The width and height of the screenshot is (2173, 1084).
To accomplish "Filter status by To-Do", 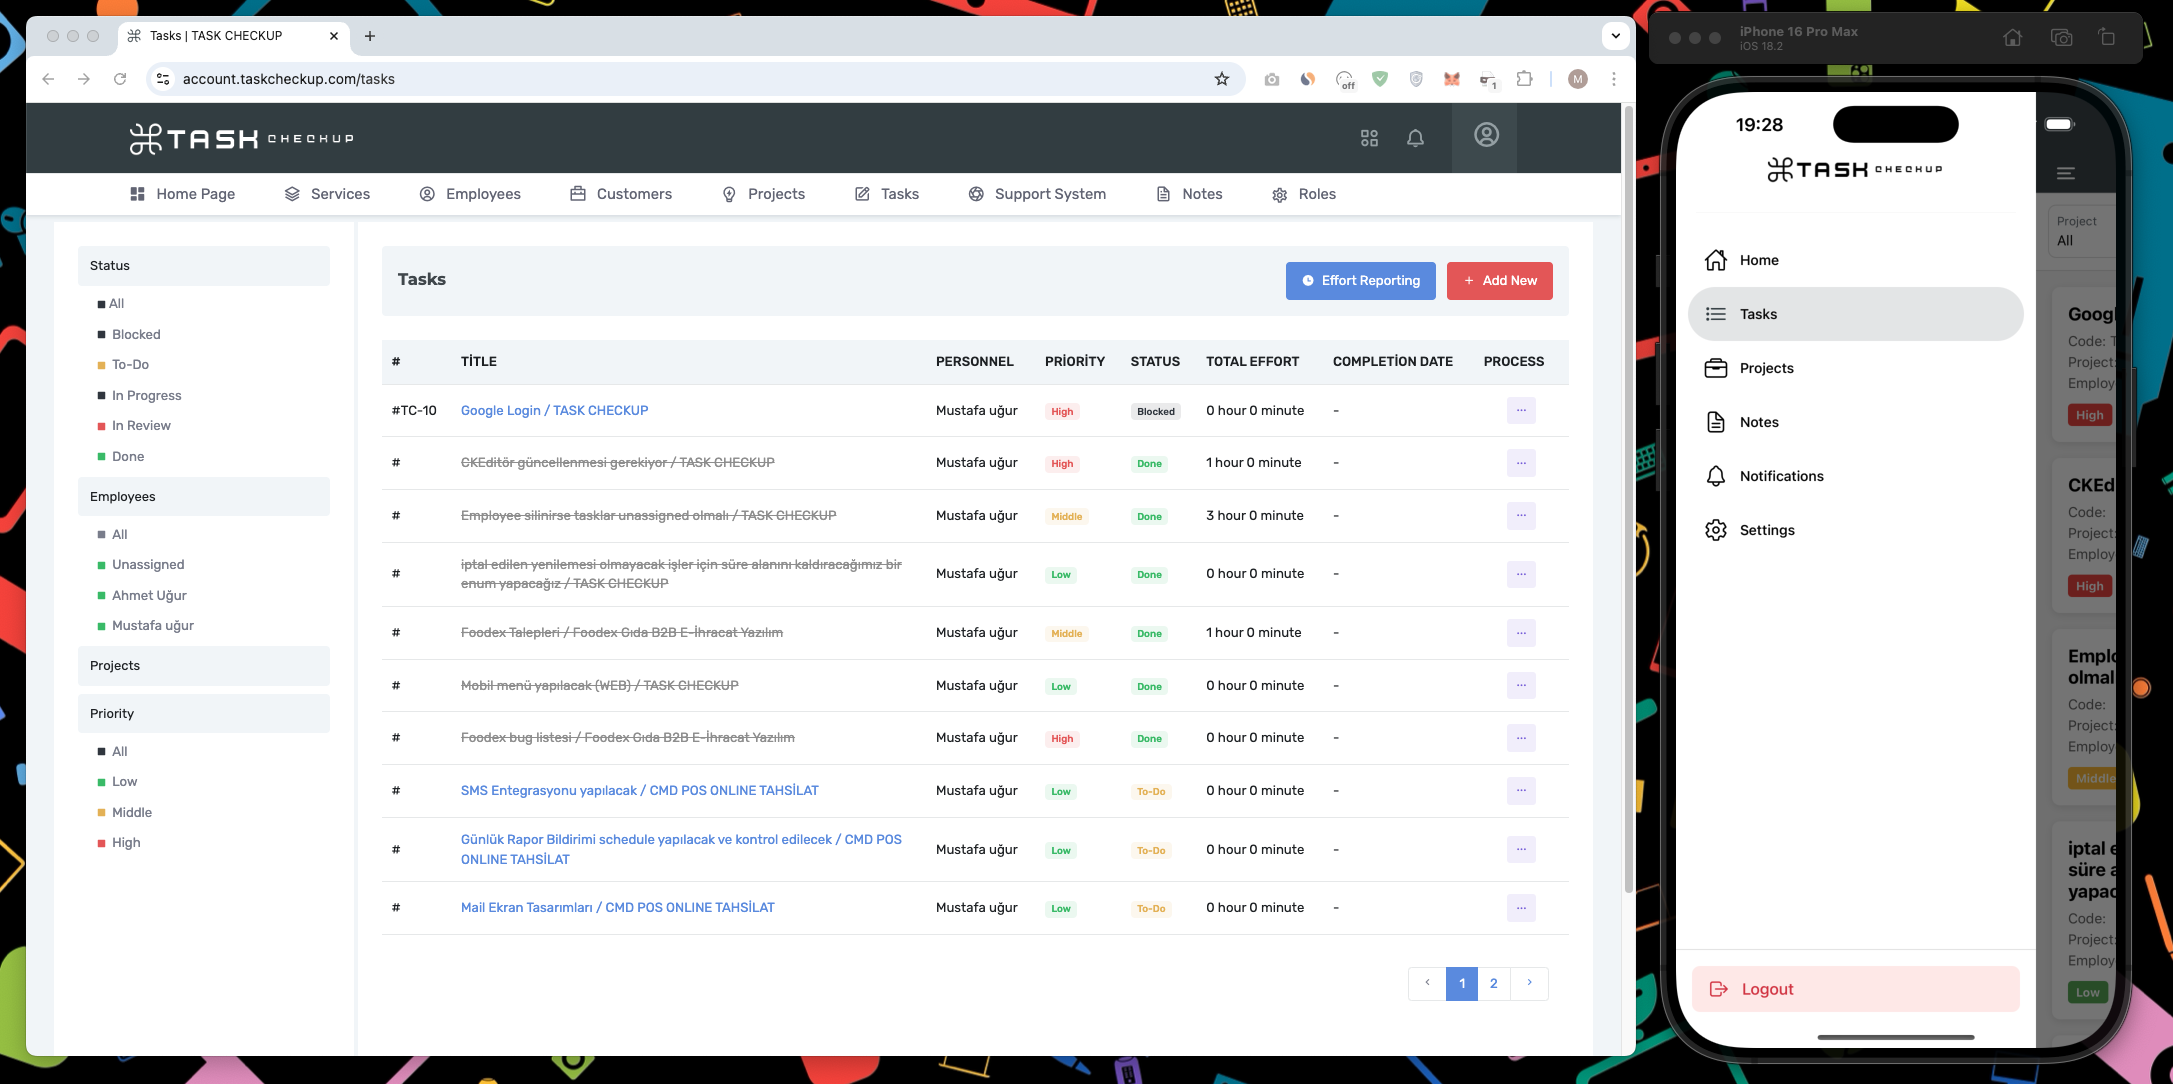I will [130, 365].
